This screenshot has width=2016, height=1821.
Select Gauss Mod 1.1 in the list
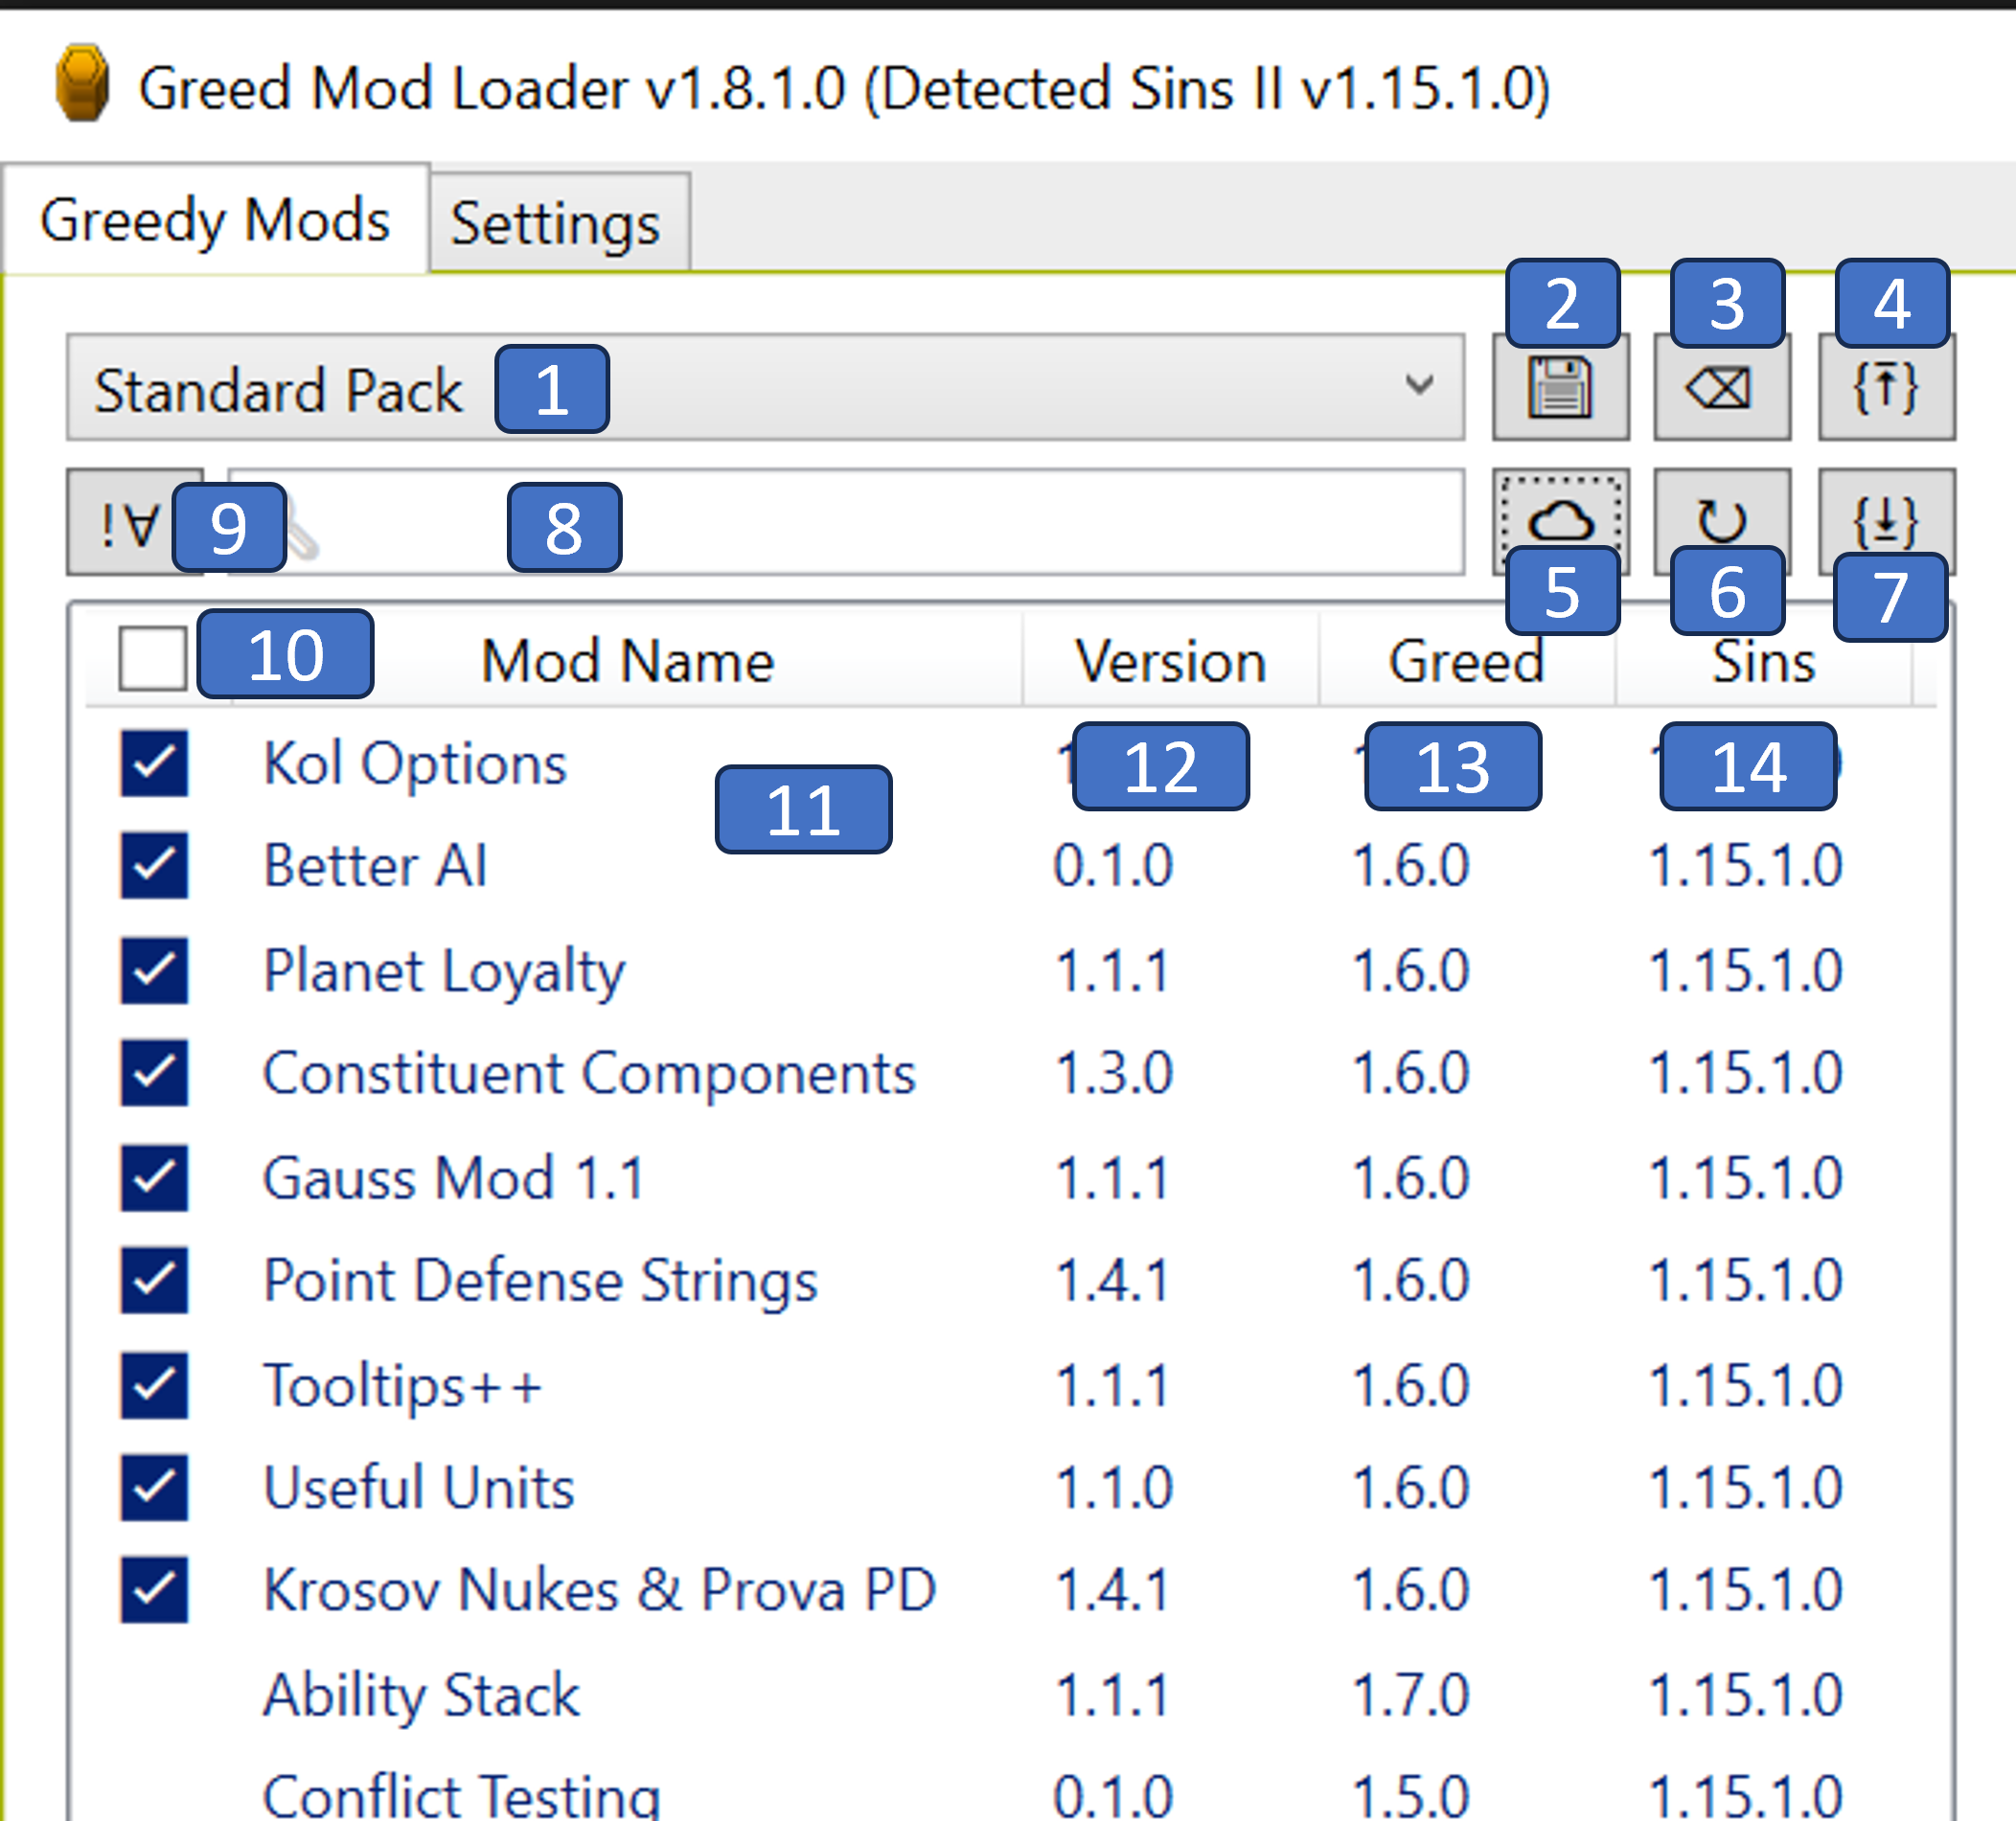point(454,1178)
